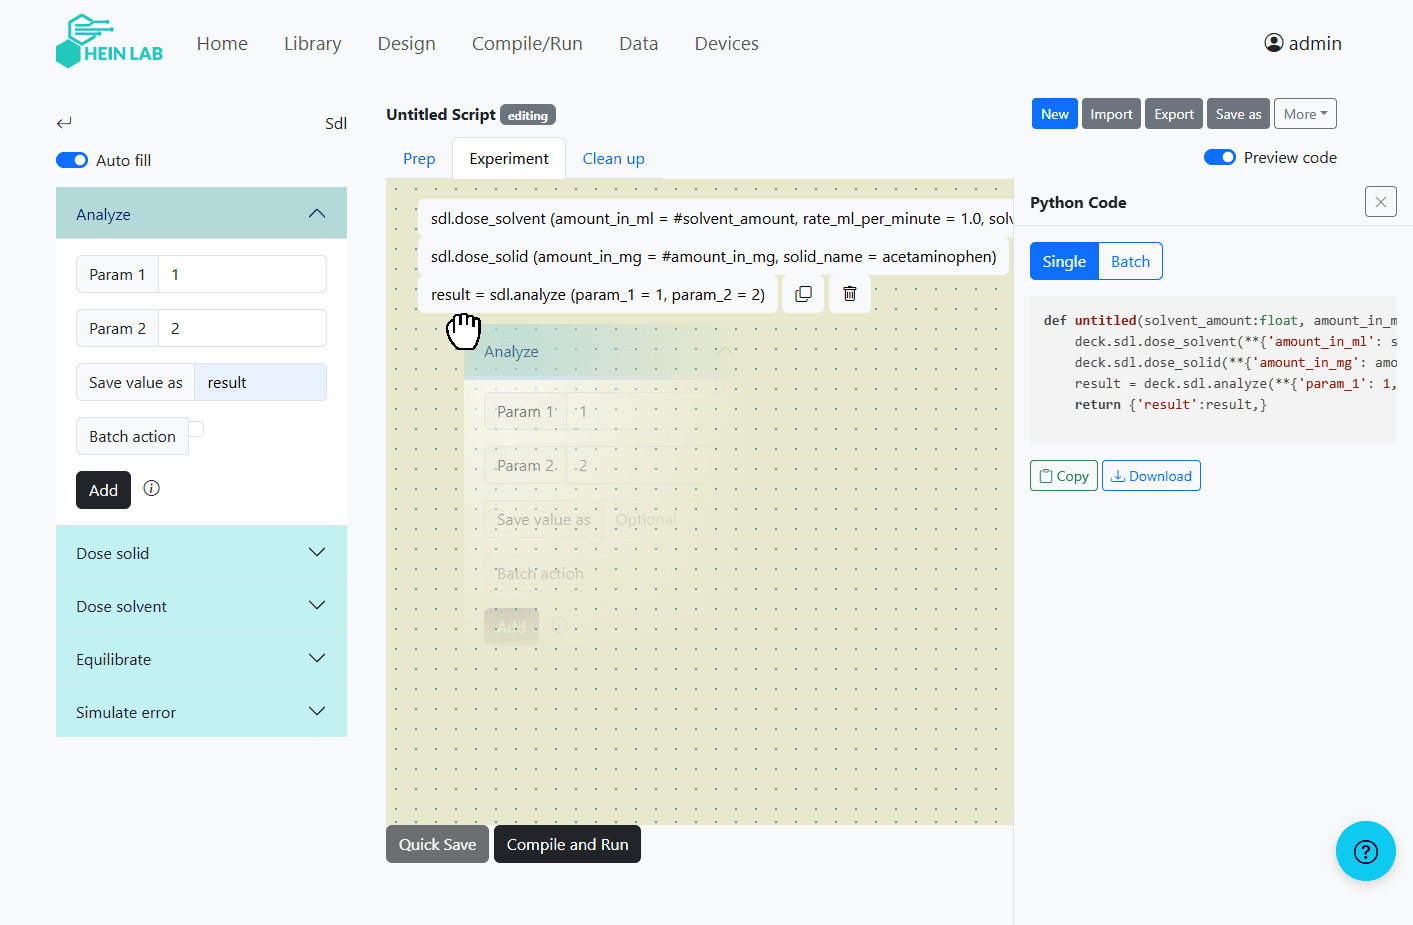Download the Python code
Image resolution: width=1413 pixels, height=925 pixels.
1151,475
